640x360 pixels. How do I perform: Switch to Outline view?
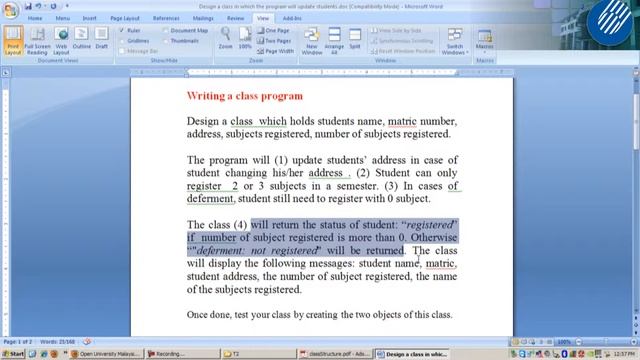click(x=81, y=38)
